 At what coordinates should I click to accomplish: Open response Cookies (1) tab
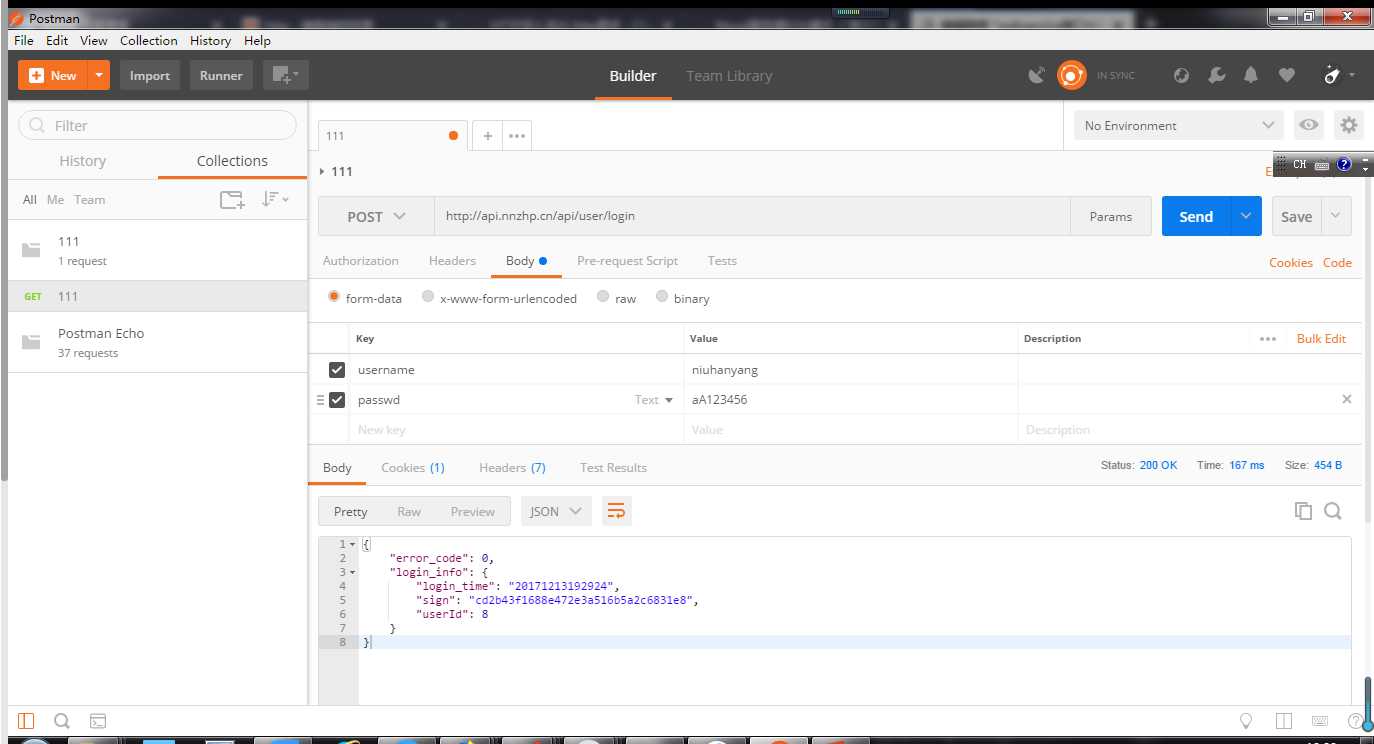pyautogui.click(x=413, y=467)
